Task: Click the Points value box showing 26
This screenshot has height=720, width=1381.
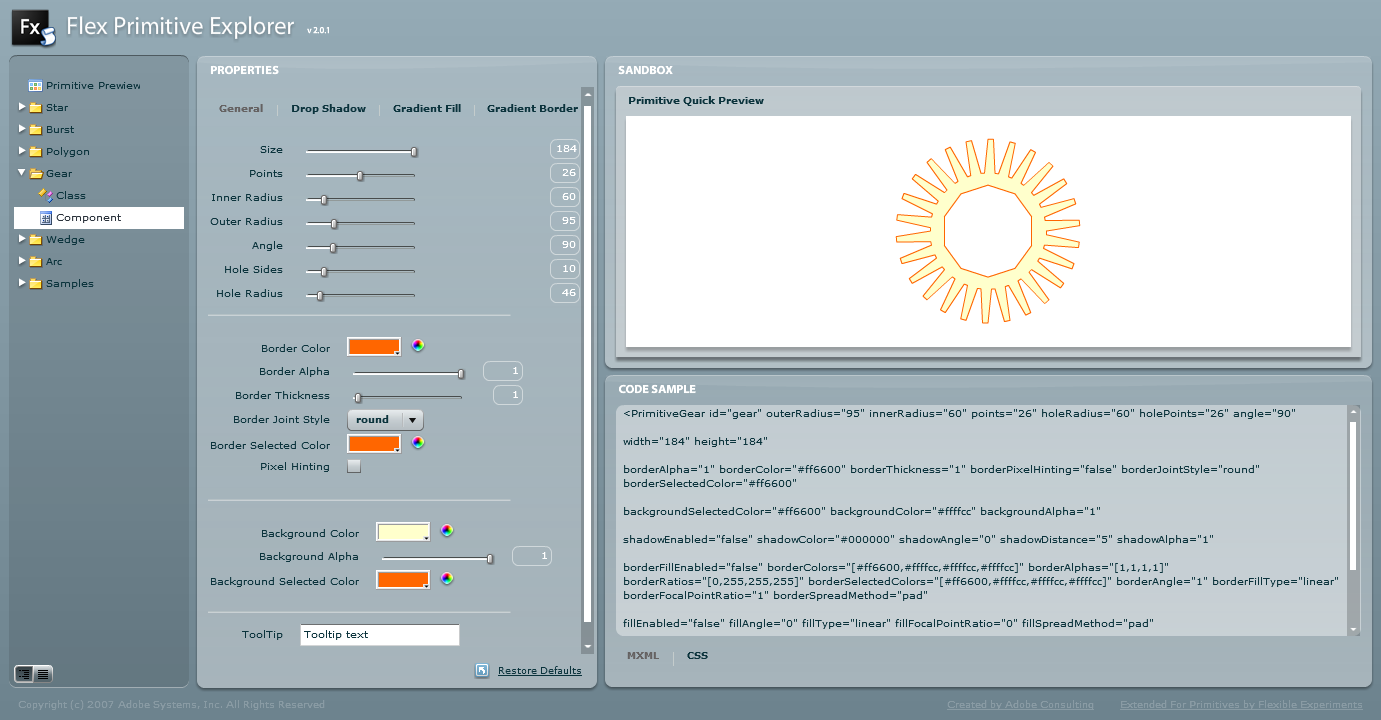Action: (x=565, y=173)
